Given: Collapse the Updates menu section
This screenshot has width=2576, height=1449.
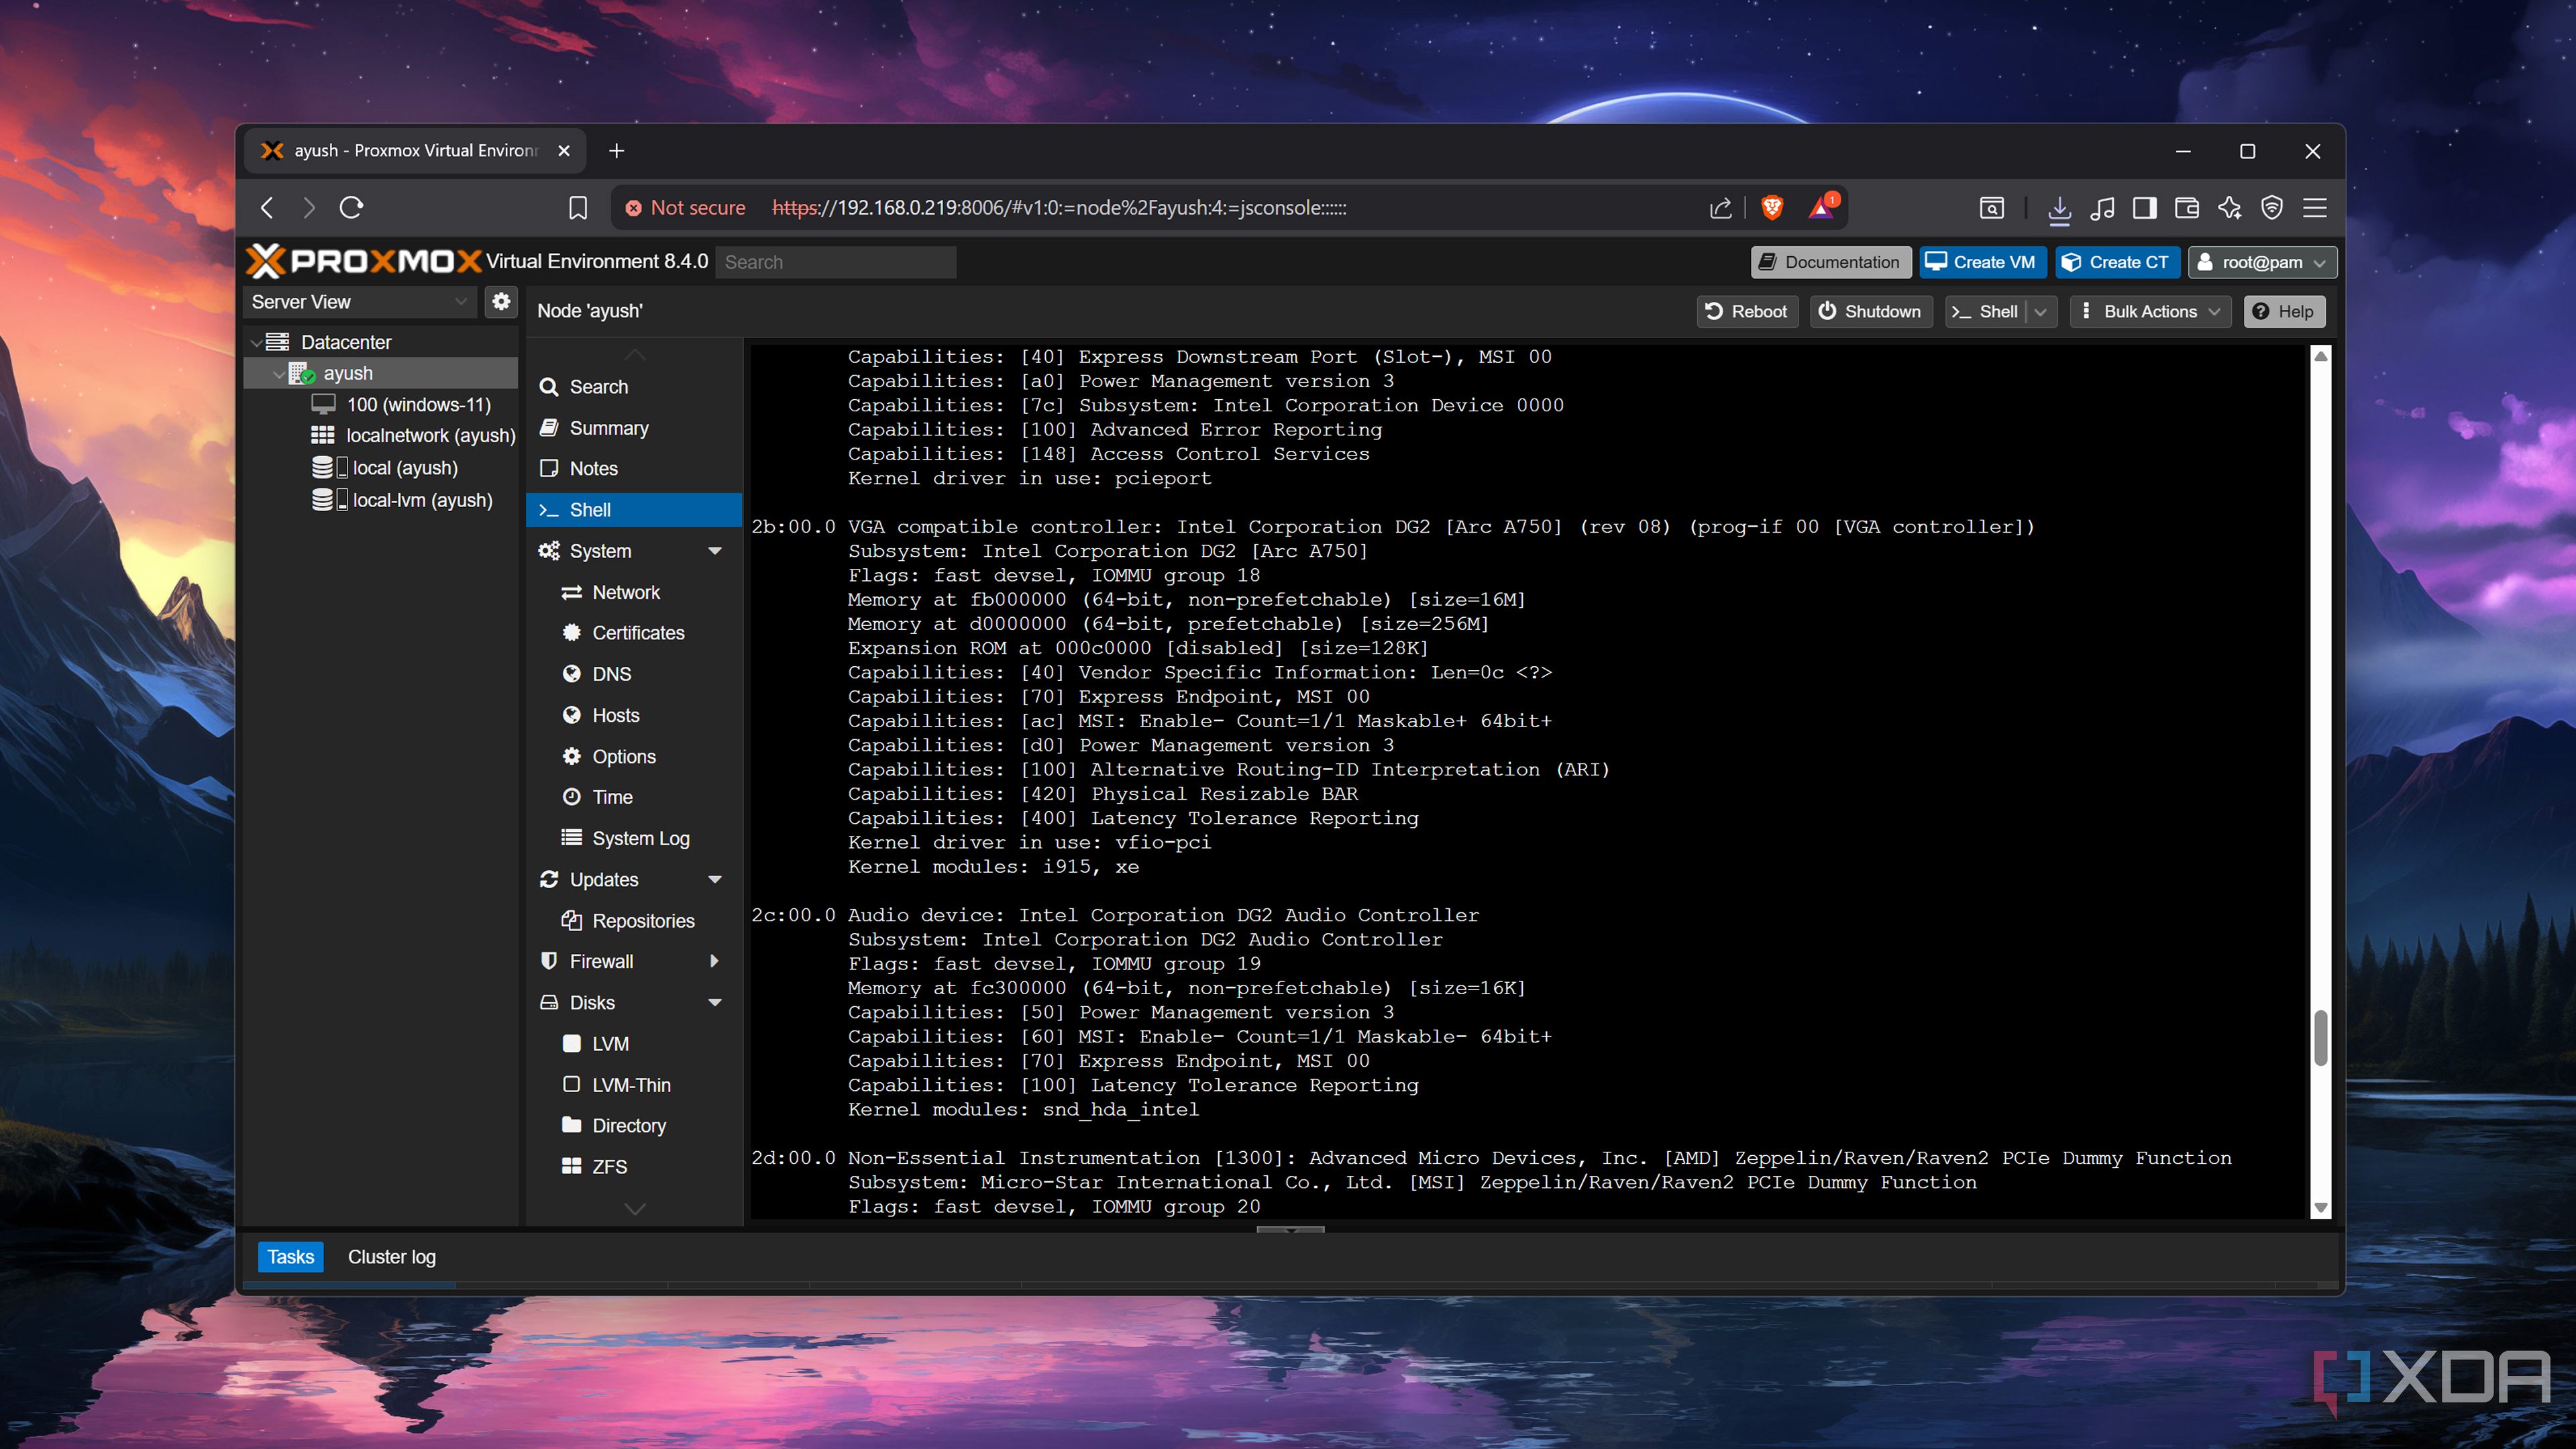Looking at the screenshot, I should 715,879.
